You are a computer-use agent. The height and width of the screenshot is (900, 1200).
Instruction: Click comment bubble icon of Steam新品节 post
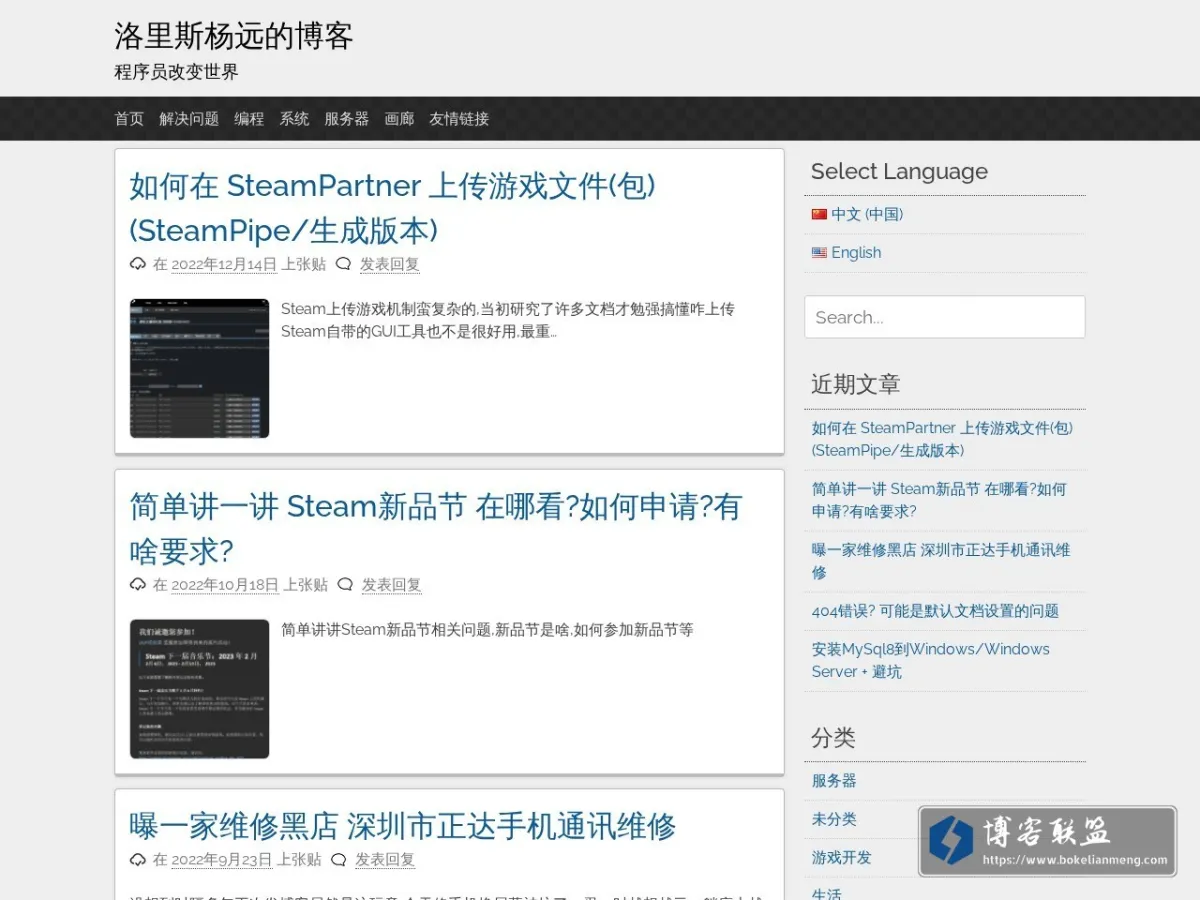point(345,584)
